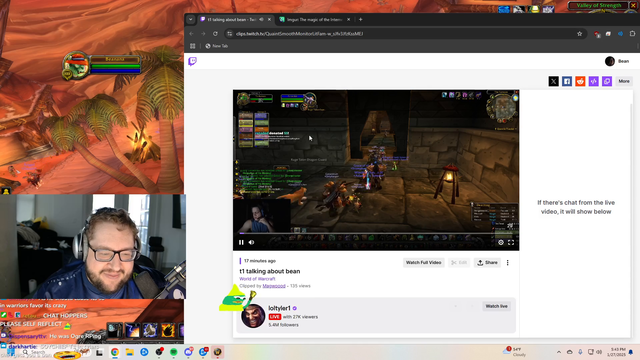
Task: Copy the clip embed code icon
Action: [593, 81]
